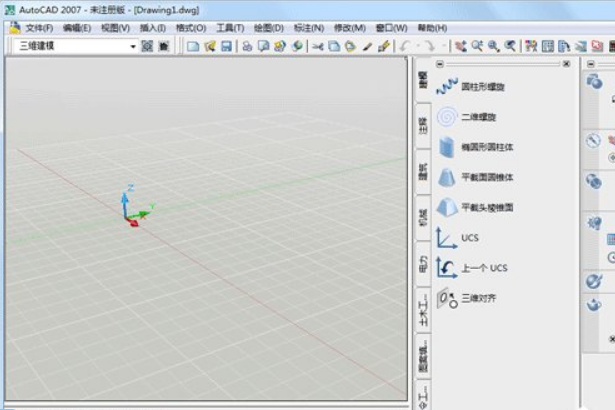Select the 三维对齐 tool
The height and width of the screenshot is (410, 615).
click(466, 298)
